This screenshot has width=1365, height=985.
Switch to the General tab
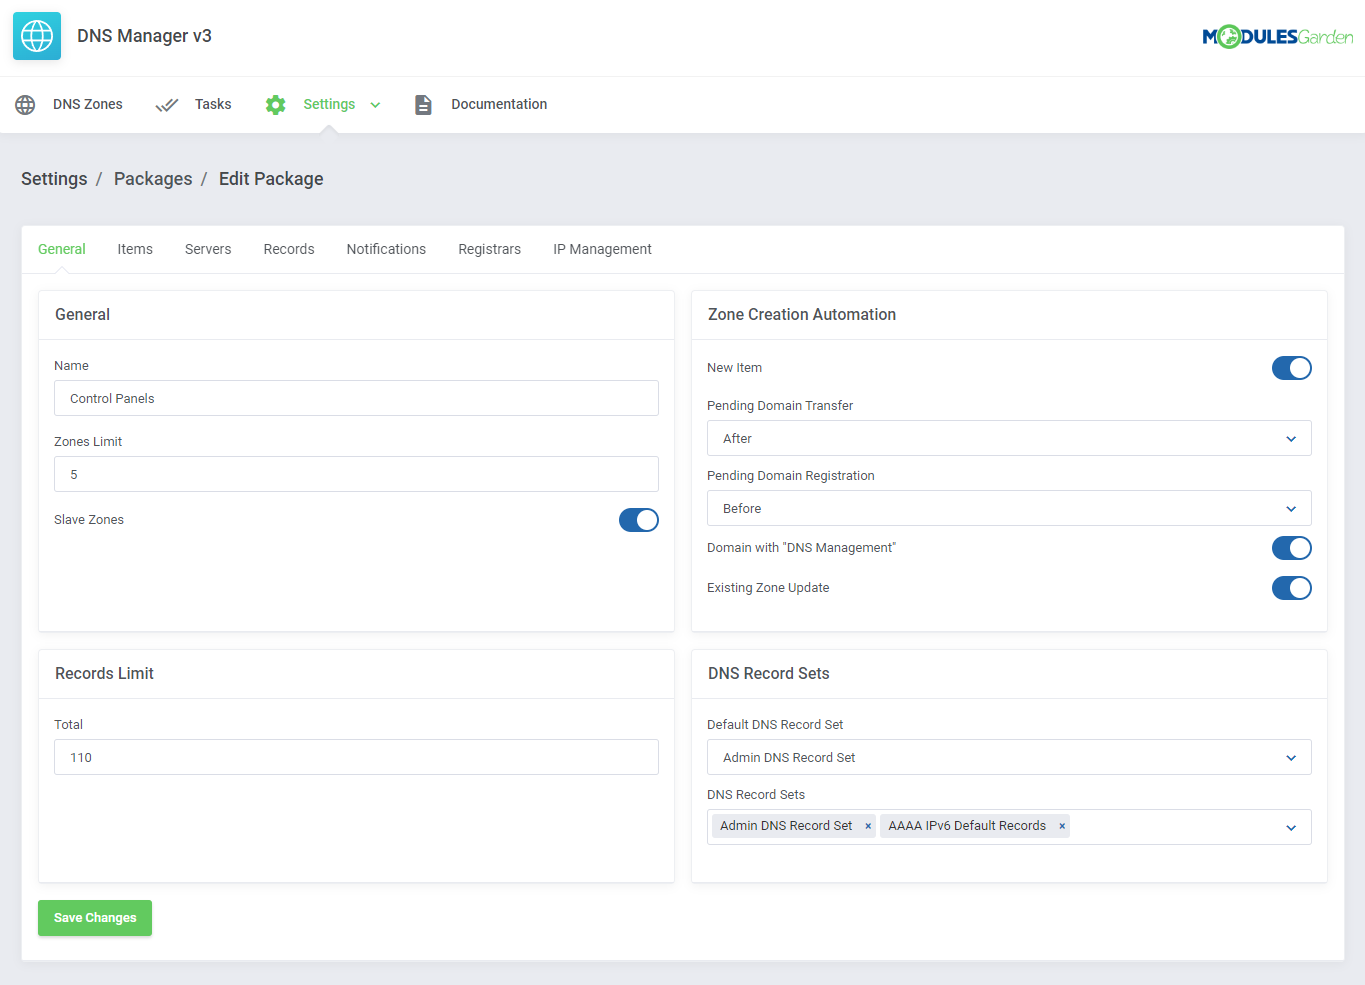(62, 249)
